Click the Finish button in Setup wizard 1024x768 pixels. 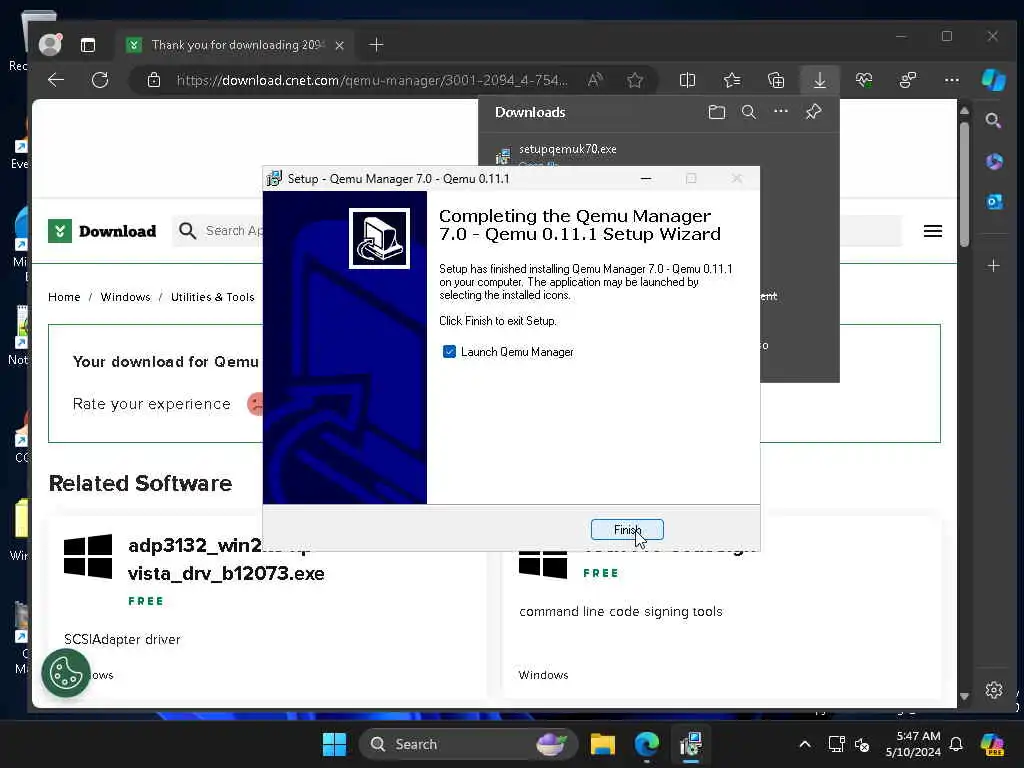(x=627, y=530)
